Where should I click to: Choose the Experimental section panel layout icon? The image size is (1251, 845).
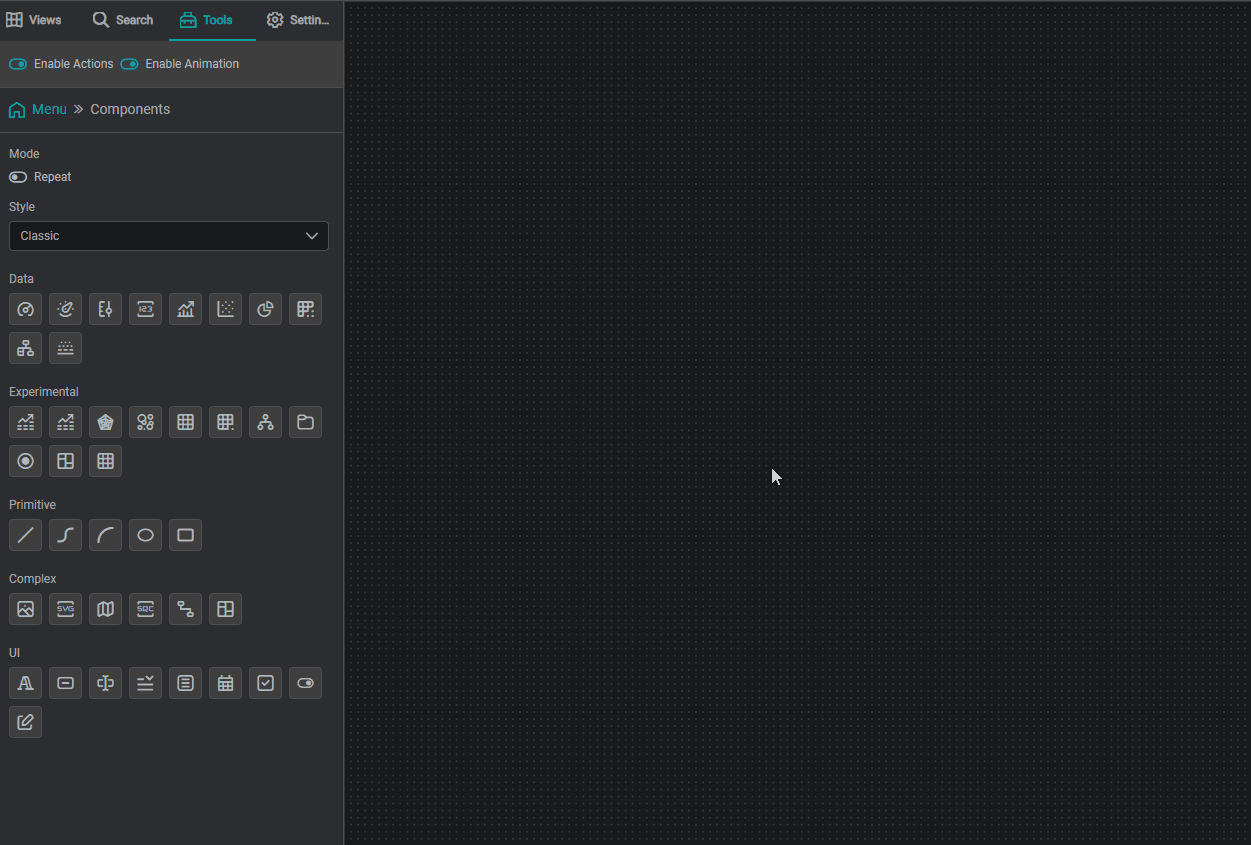coord(66,461)
